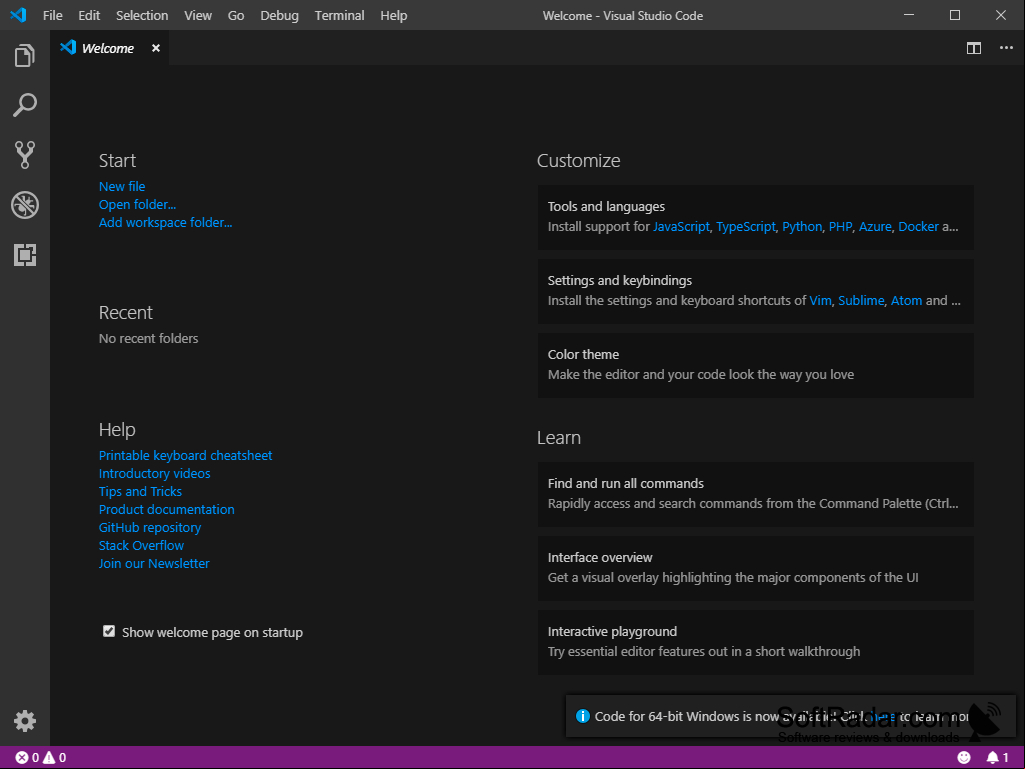Click the VS Code logo in title bar
1025x769 pixels.
18,15
